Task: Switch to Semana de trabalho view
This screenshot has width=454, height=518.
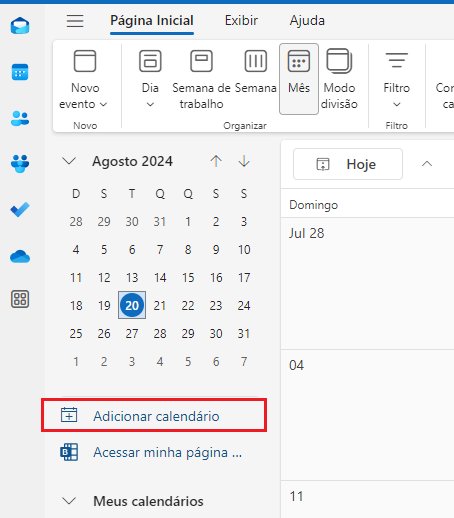Action: [x=201, y=79]
